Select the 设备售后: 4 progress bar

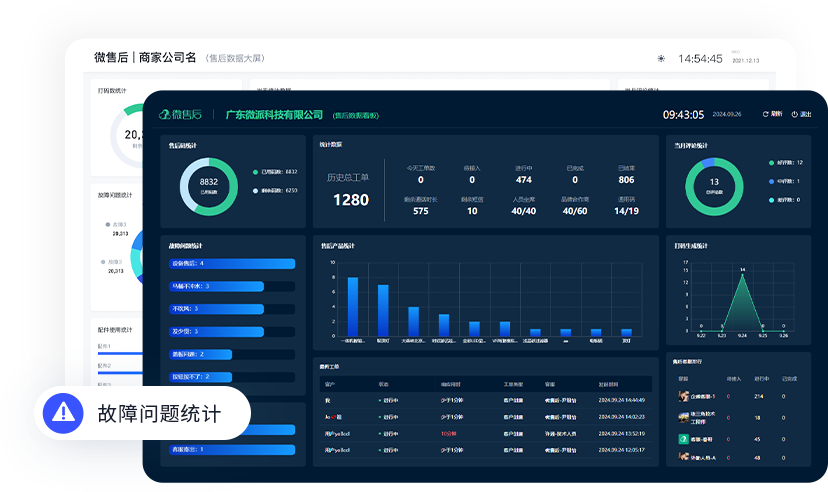click(x=232, y=263)
